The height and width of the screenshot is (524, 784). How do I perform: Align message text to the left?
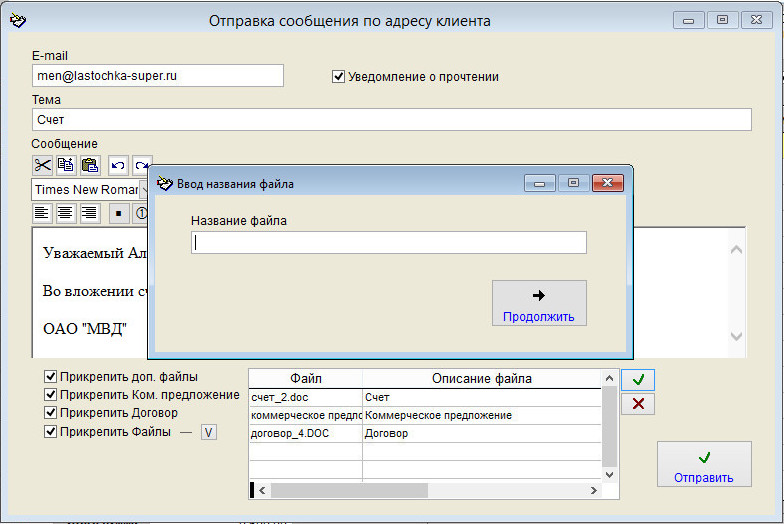pyautogui.click(x=42, y=212)
